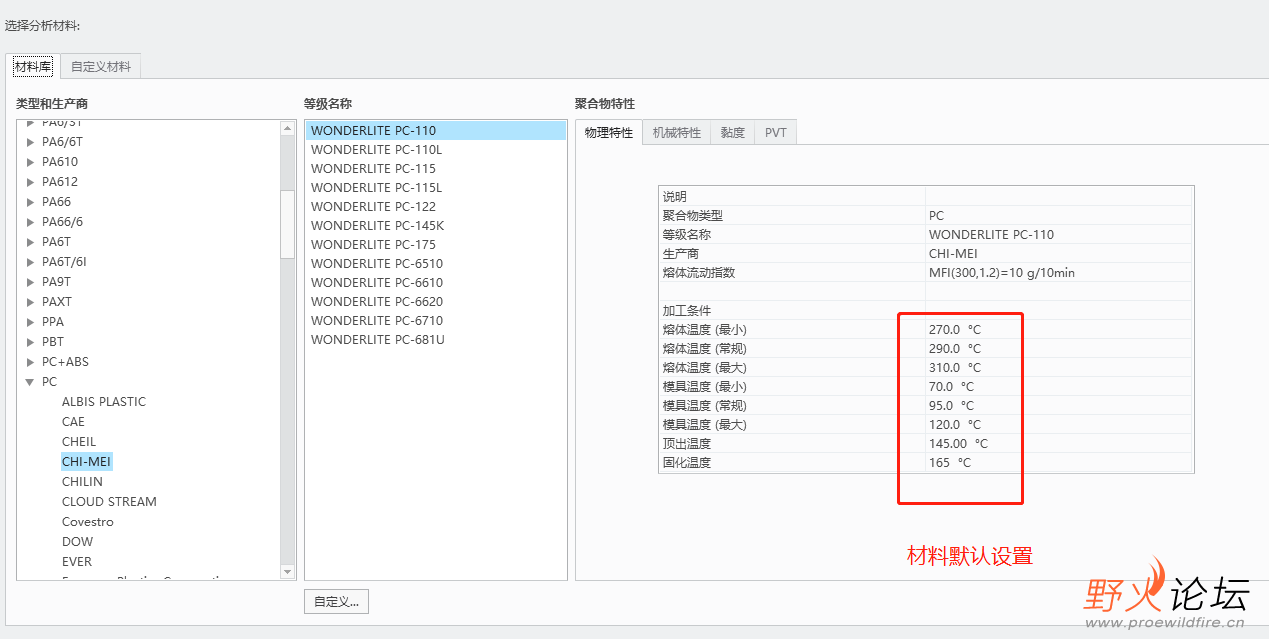Viewport: 1269px width, 639px height.
Task: Select DOW manufacturer
Action: click(77, 542)
